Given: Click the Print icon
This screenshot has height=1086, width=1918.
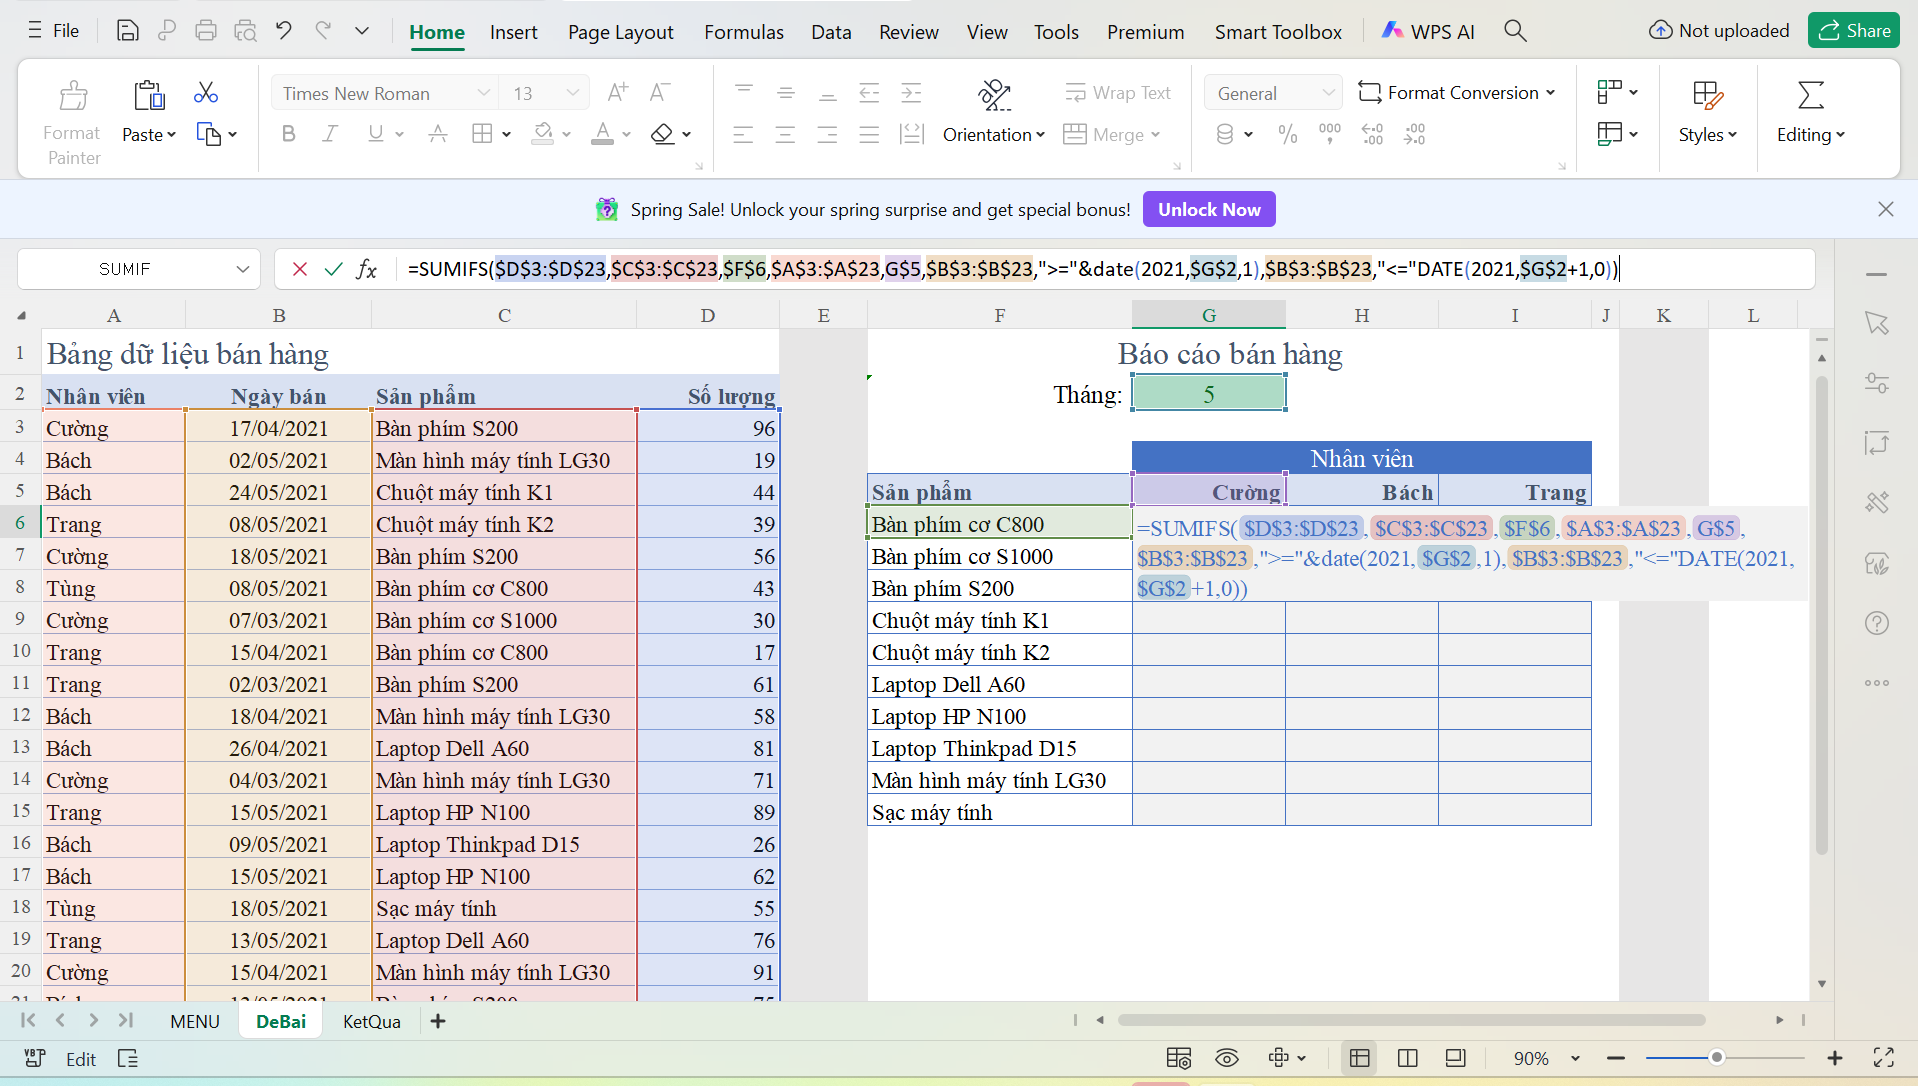Looking at the screenshot, I should pyautogui.click(x=206, y=31).
